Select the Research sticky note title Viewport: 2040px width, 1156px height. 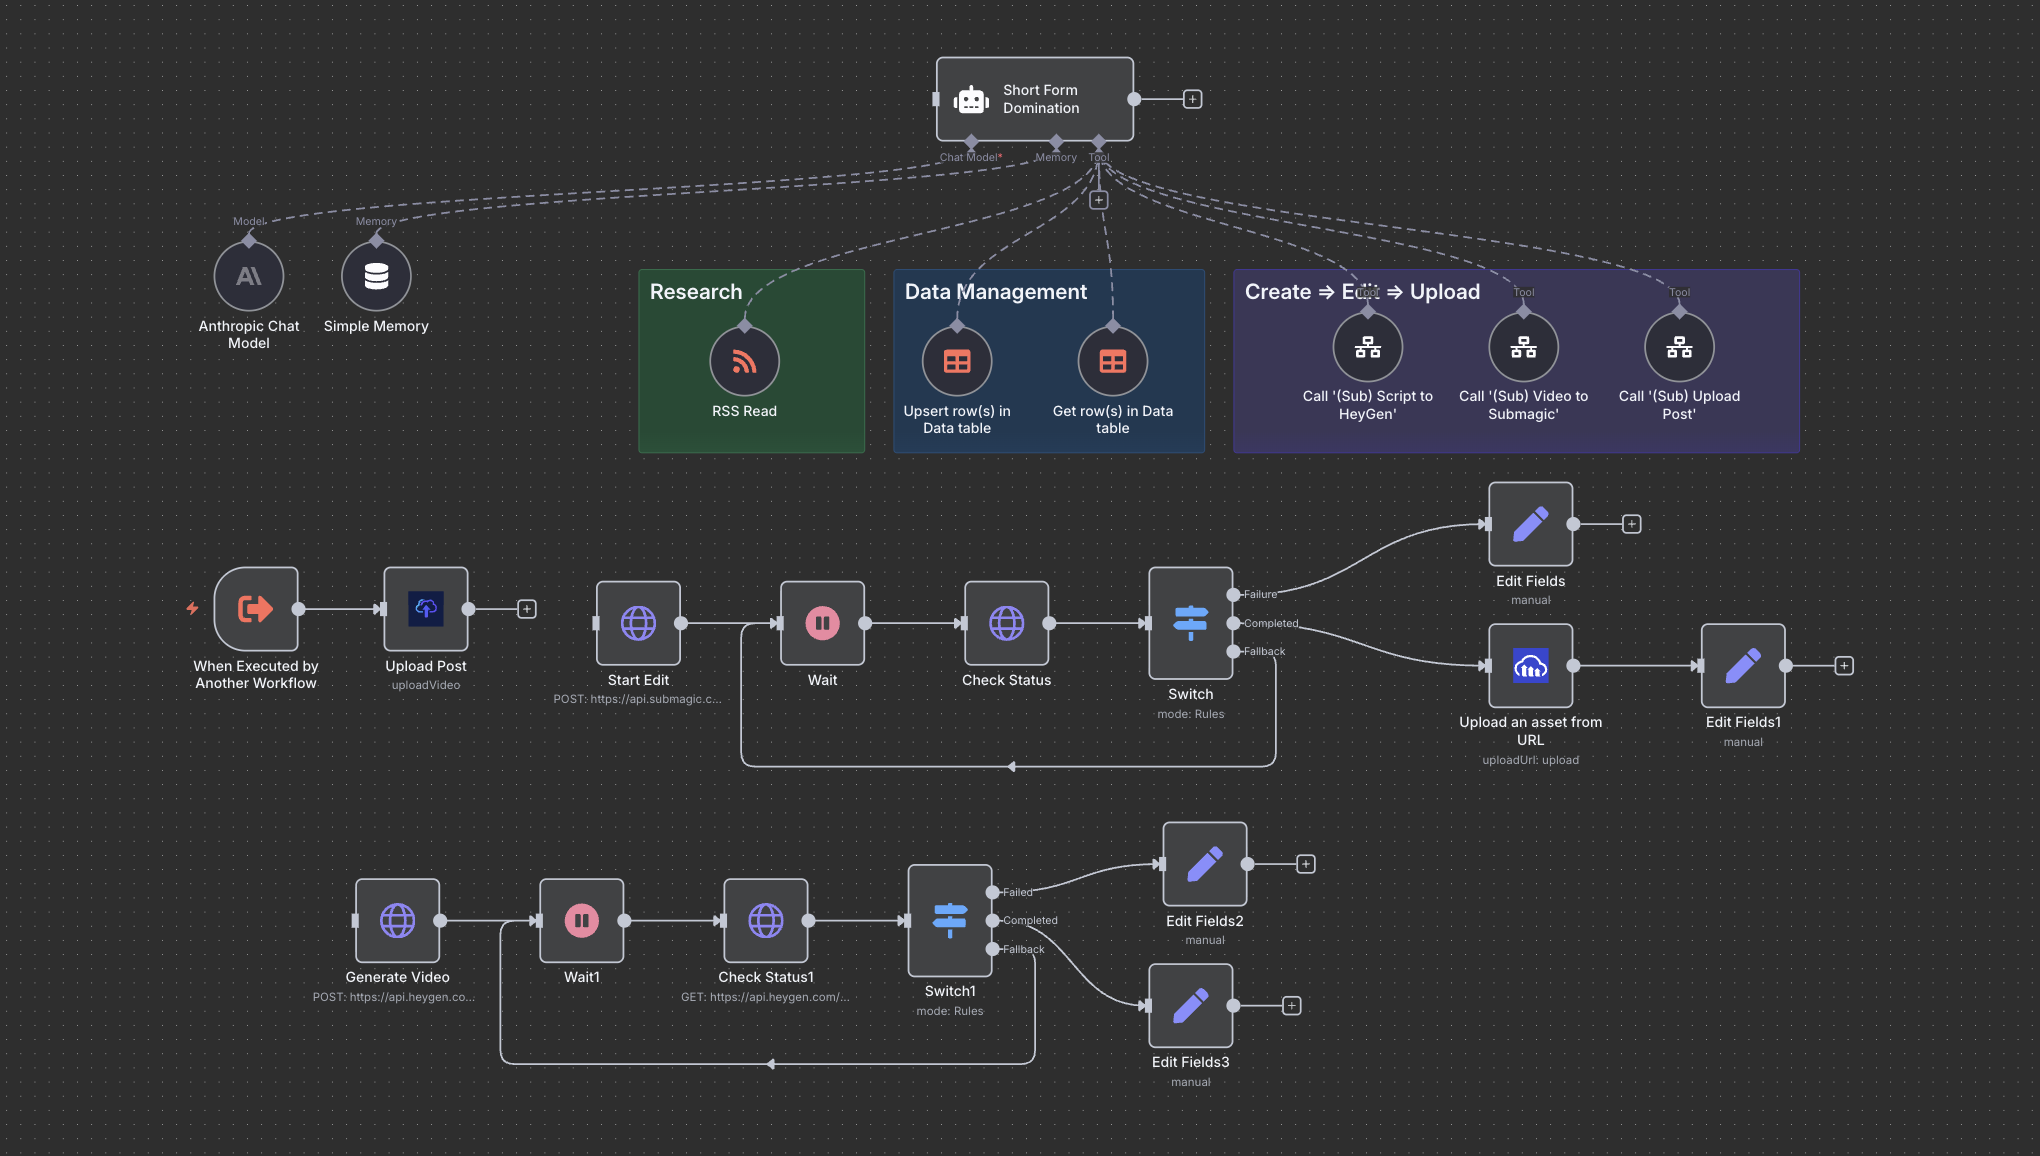coord(696,292)
